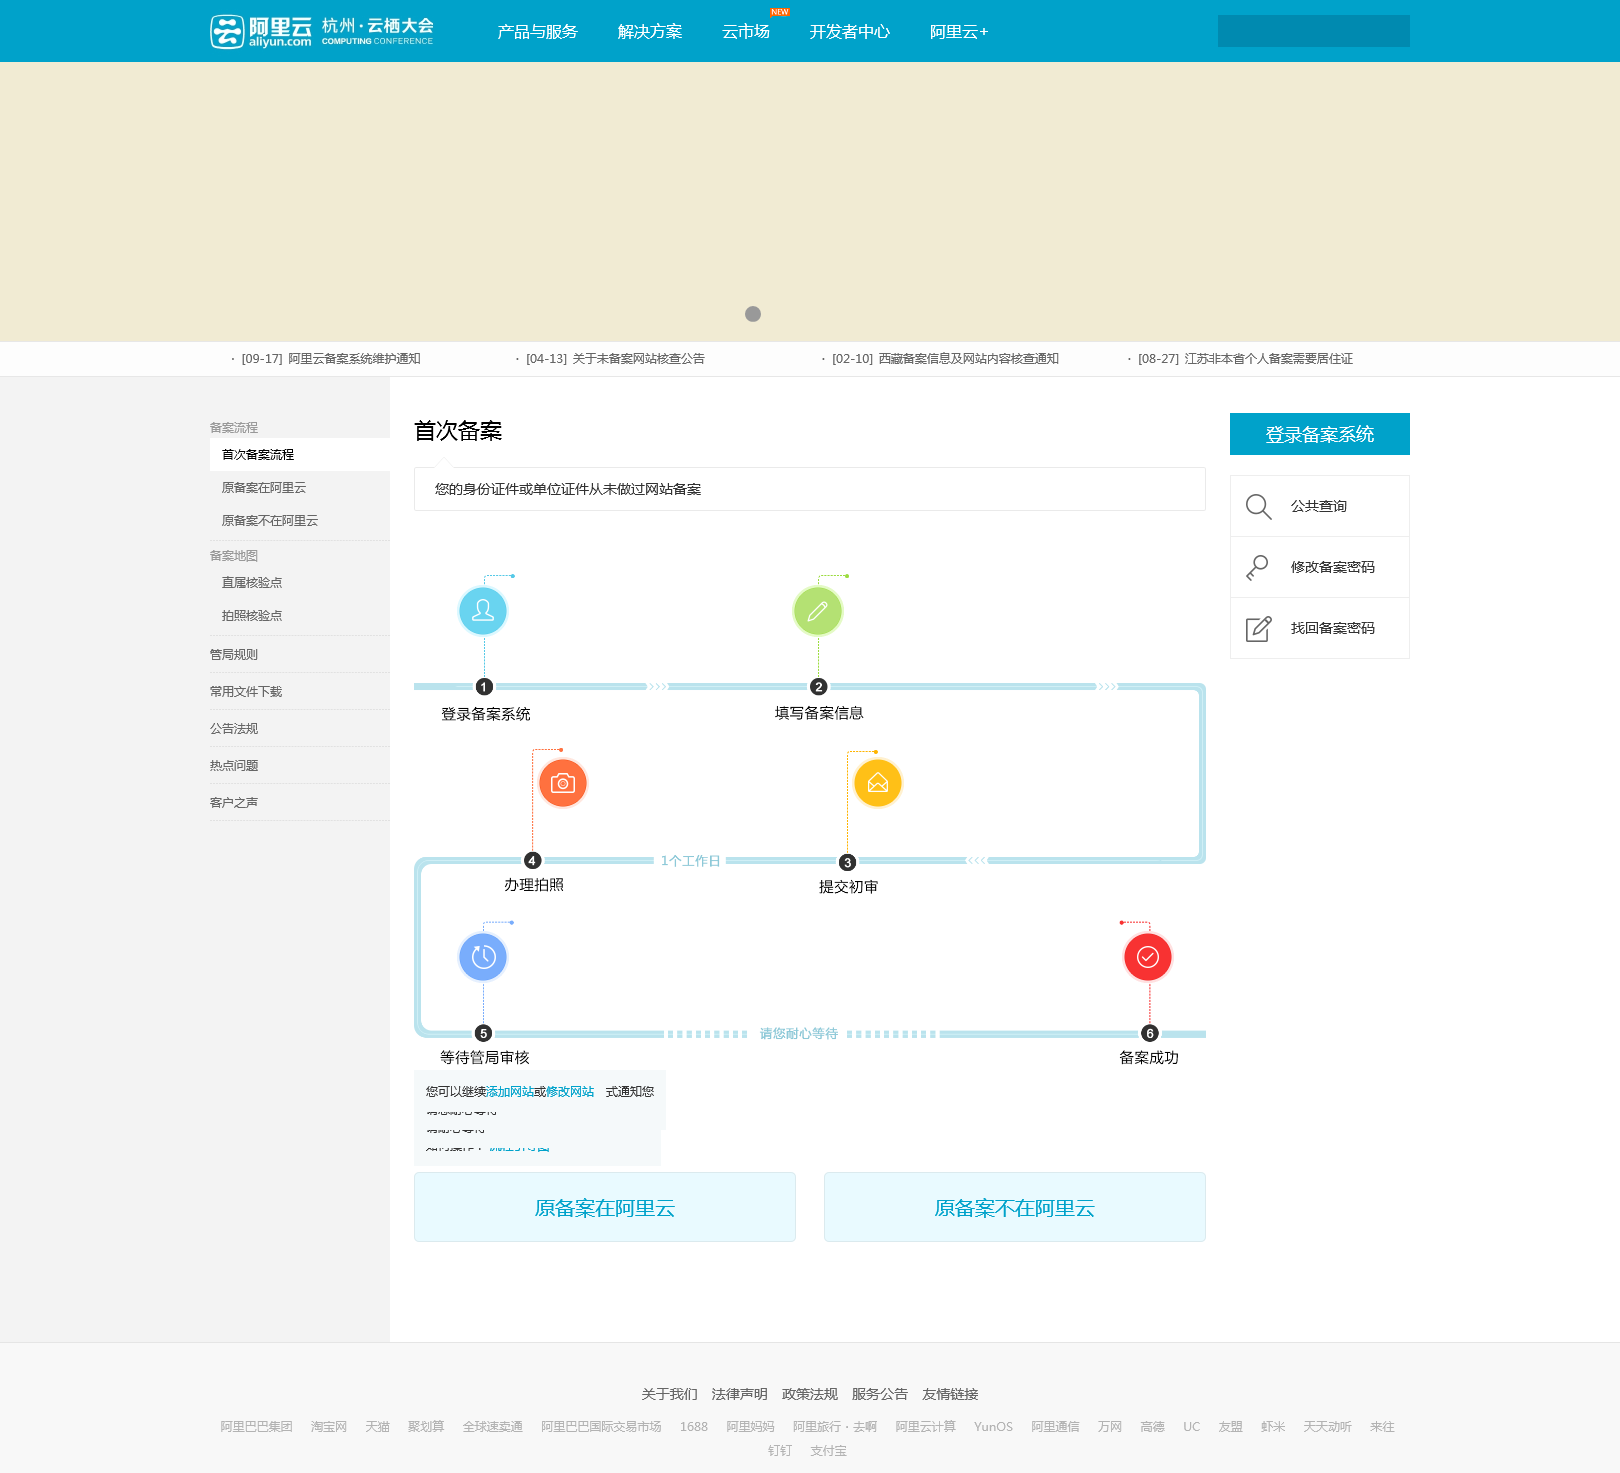The height and width of the screenshot is (1473, 1620).
Task: Open 法律声明 in the footer
Action: click(739, 1394)
